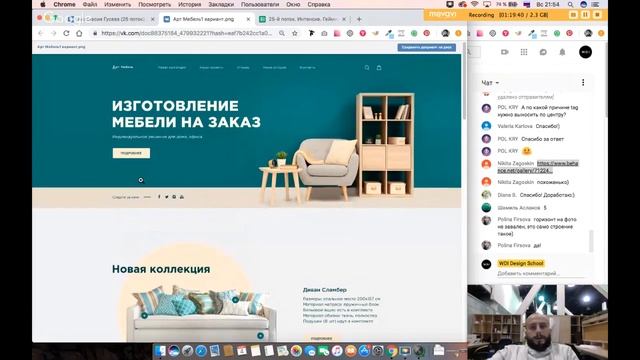Open a new Chrome tab
This screenshot has height=360, width=640.
coord(359,19)
